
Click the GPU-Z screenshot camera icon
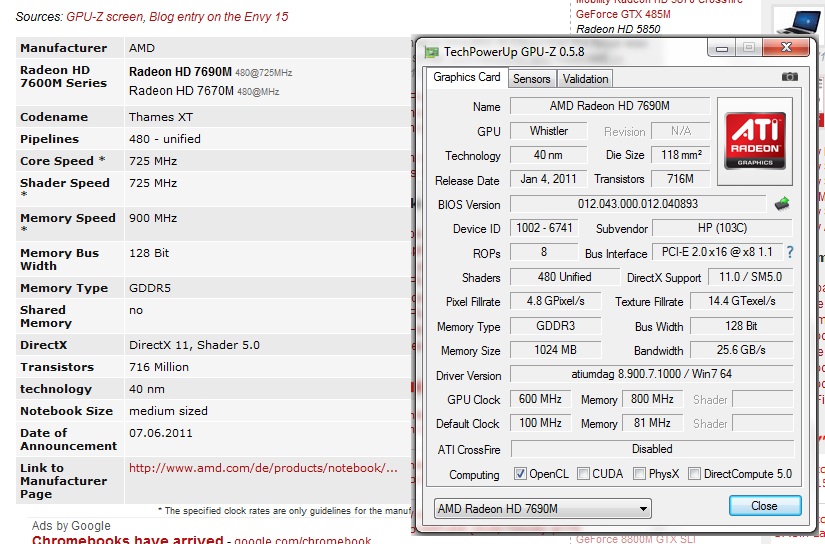pyautogui.click(x=789, y=77)
